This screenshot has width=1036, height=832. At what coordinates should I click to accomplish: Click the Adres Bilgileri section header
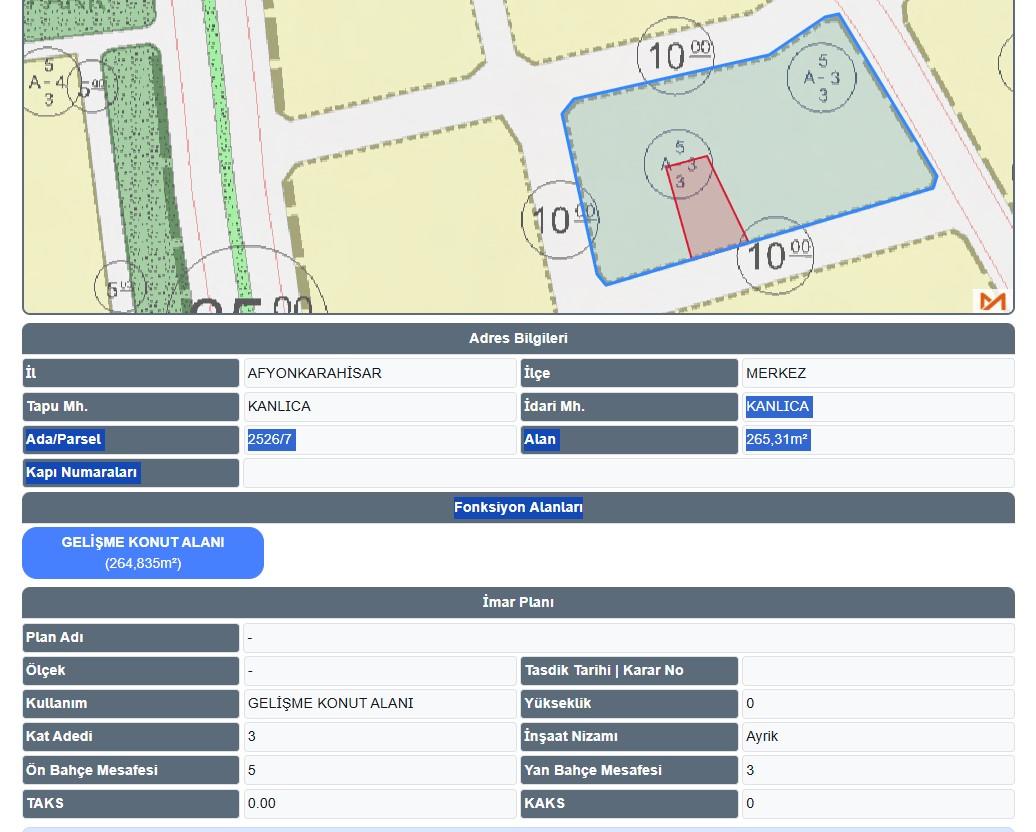(518, 339)
